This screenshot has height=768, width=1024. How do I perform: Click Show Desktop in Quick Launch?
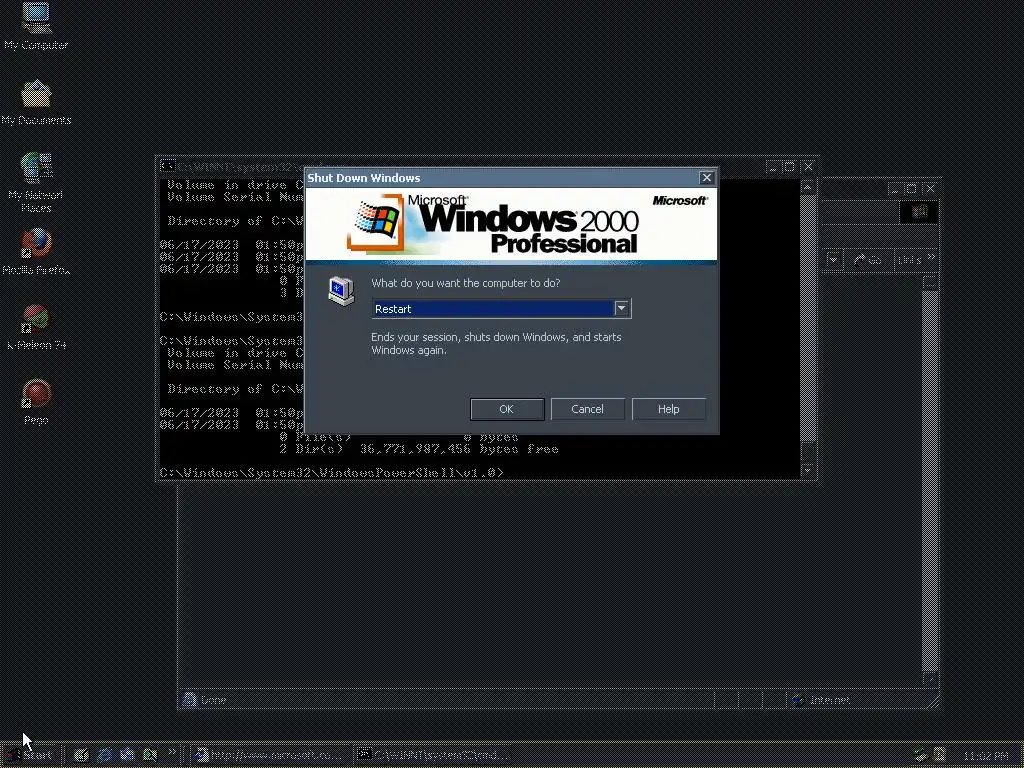point(81,755)
